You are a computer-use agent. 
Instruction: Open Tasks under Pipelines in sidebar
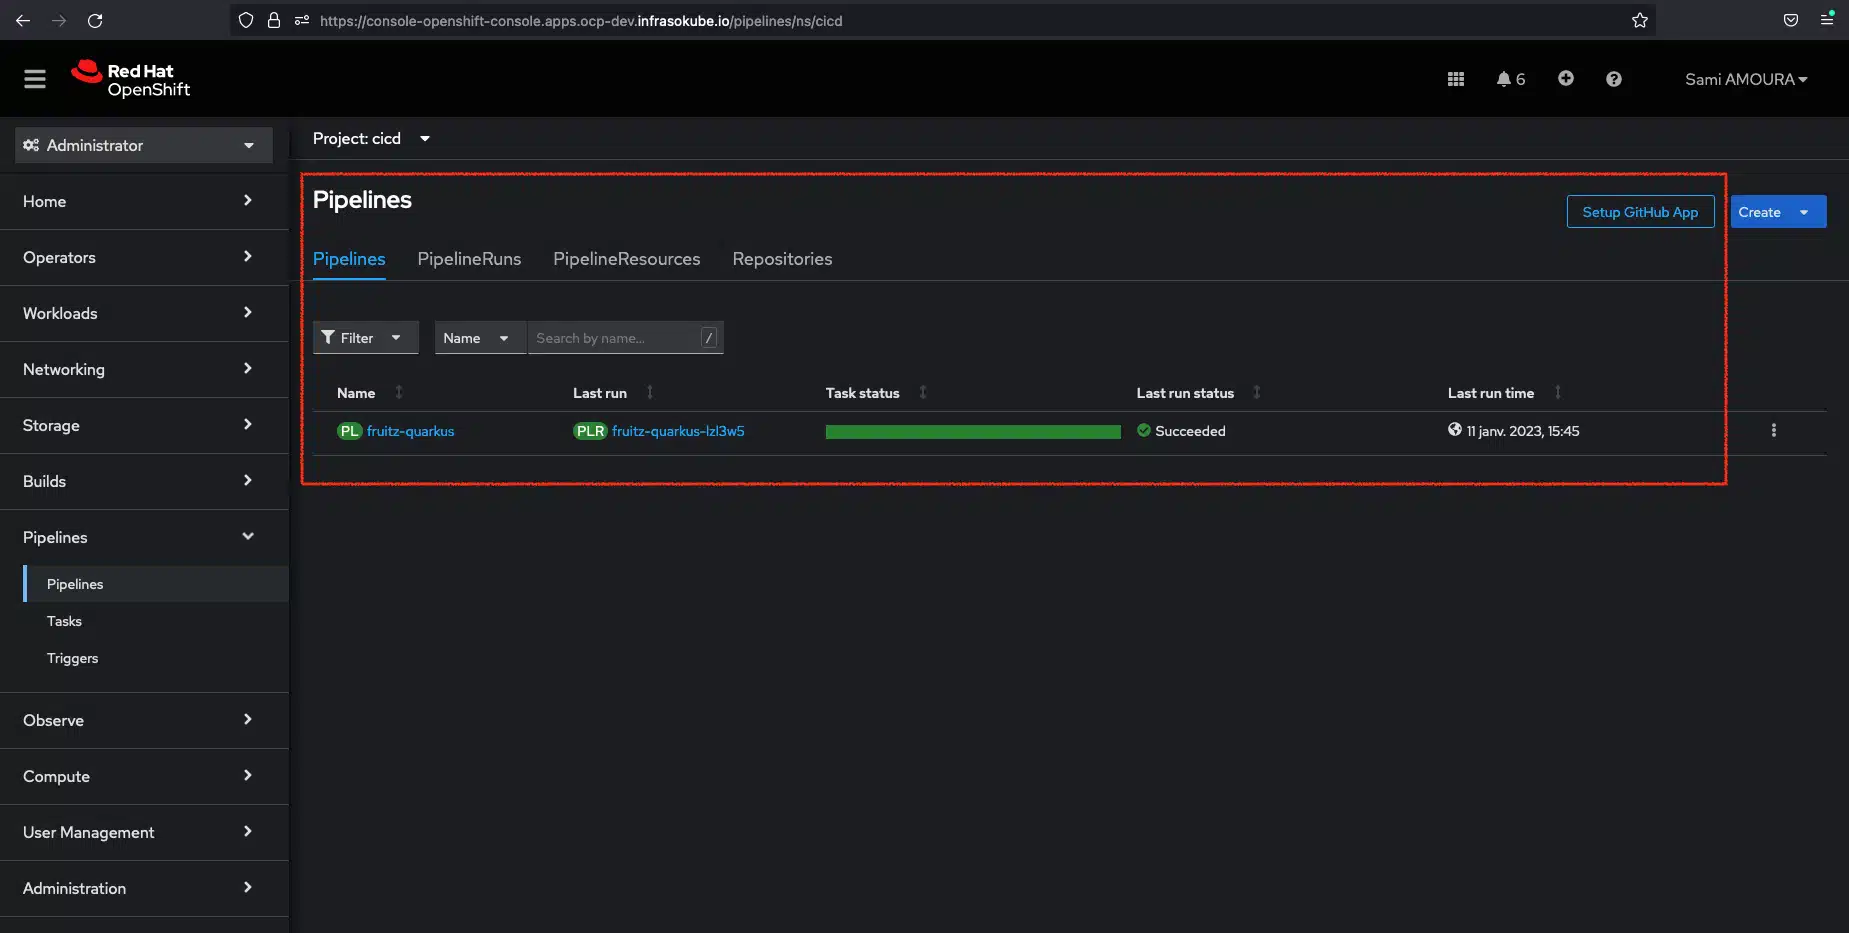pyautogui.click(x=64, y=621)
